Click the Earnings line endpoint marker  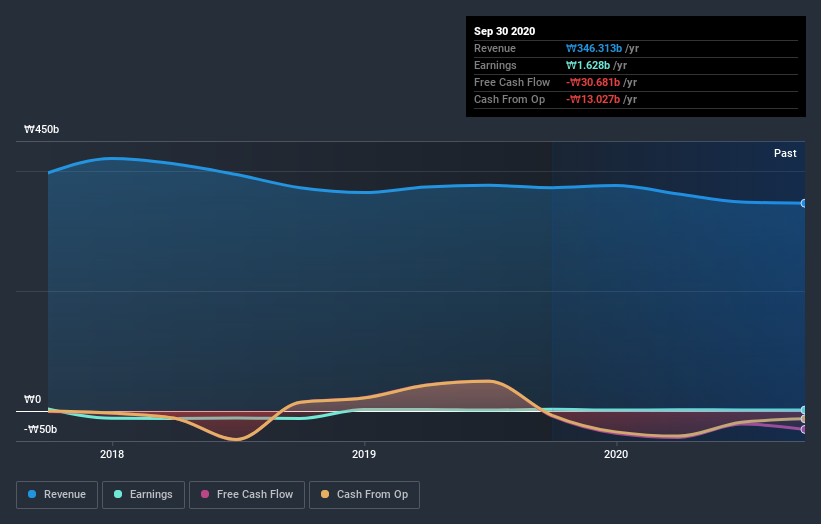coord(803,410)
